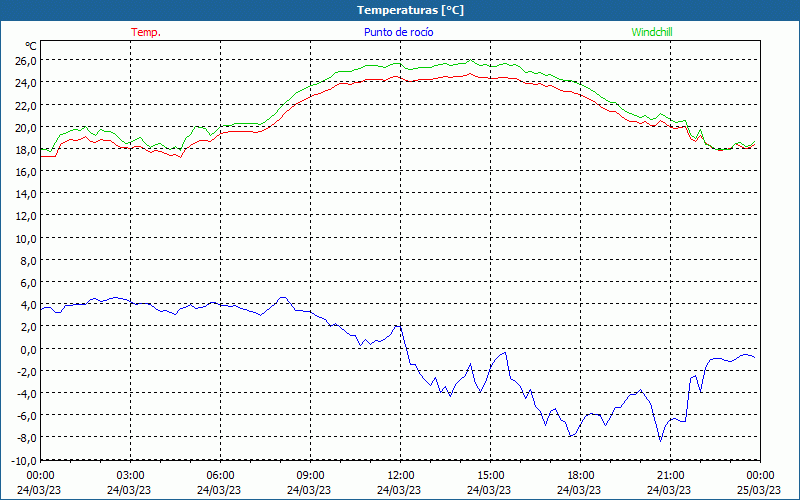Click the 14,0 y-axis value

(x=26, y=194)
